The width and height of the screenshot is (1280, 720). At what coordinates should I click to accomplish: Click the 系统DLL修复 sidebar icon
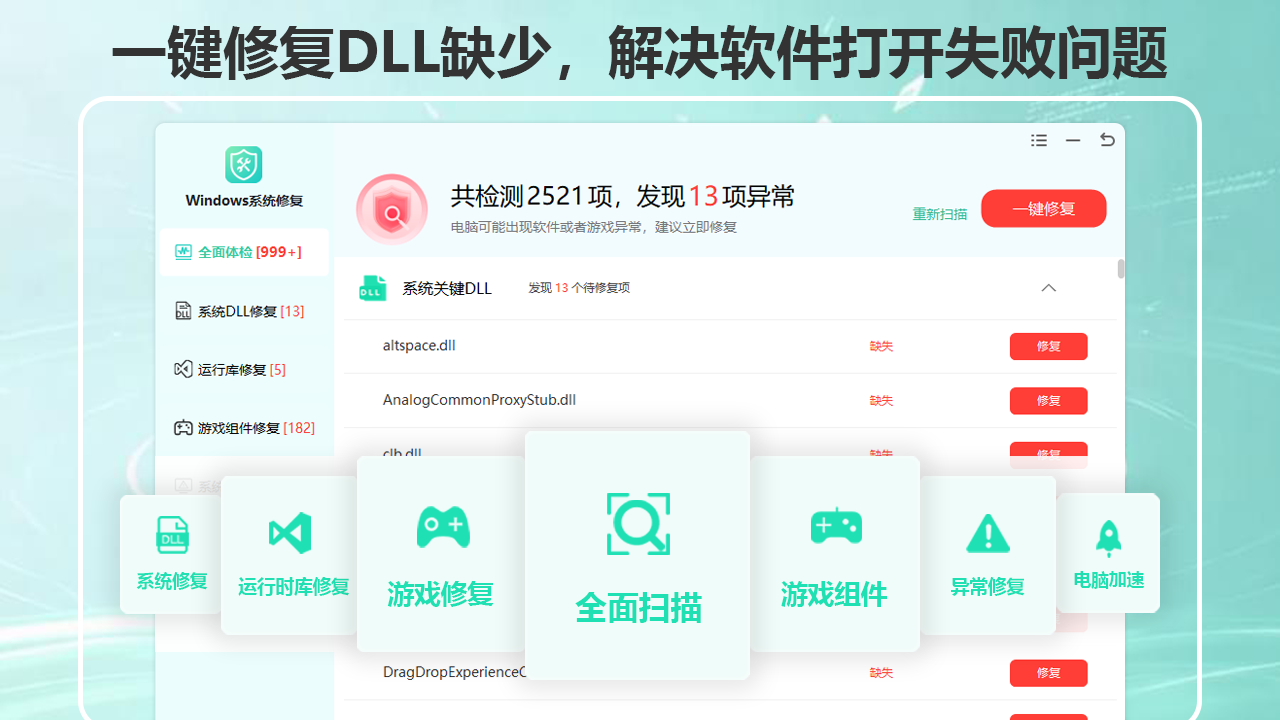pyautogui.click(x=183, y=311)
